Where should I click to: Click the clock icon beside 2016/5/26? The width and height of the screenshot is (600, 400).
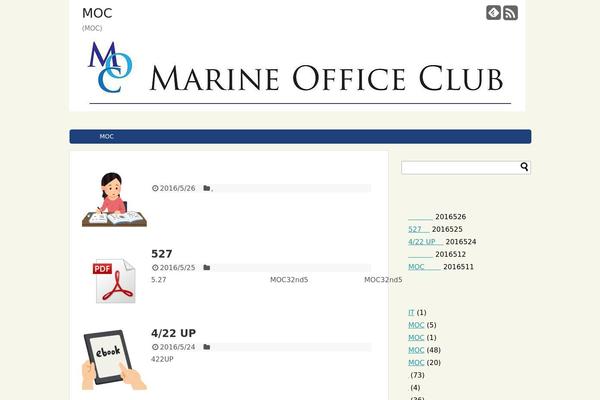tap(155, 188)
